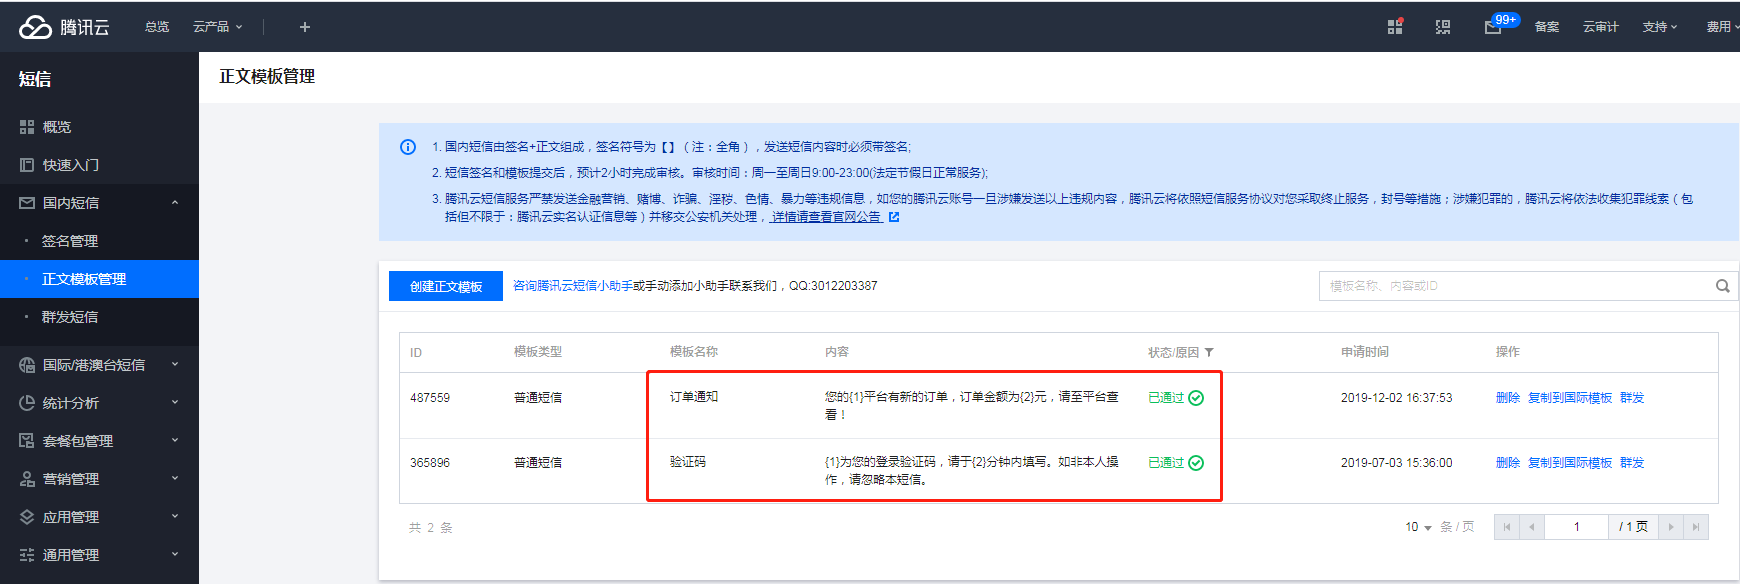Click the date 2019-12-02 16:37:53

coord(1397,398)
